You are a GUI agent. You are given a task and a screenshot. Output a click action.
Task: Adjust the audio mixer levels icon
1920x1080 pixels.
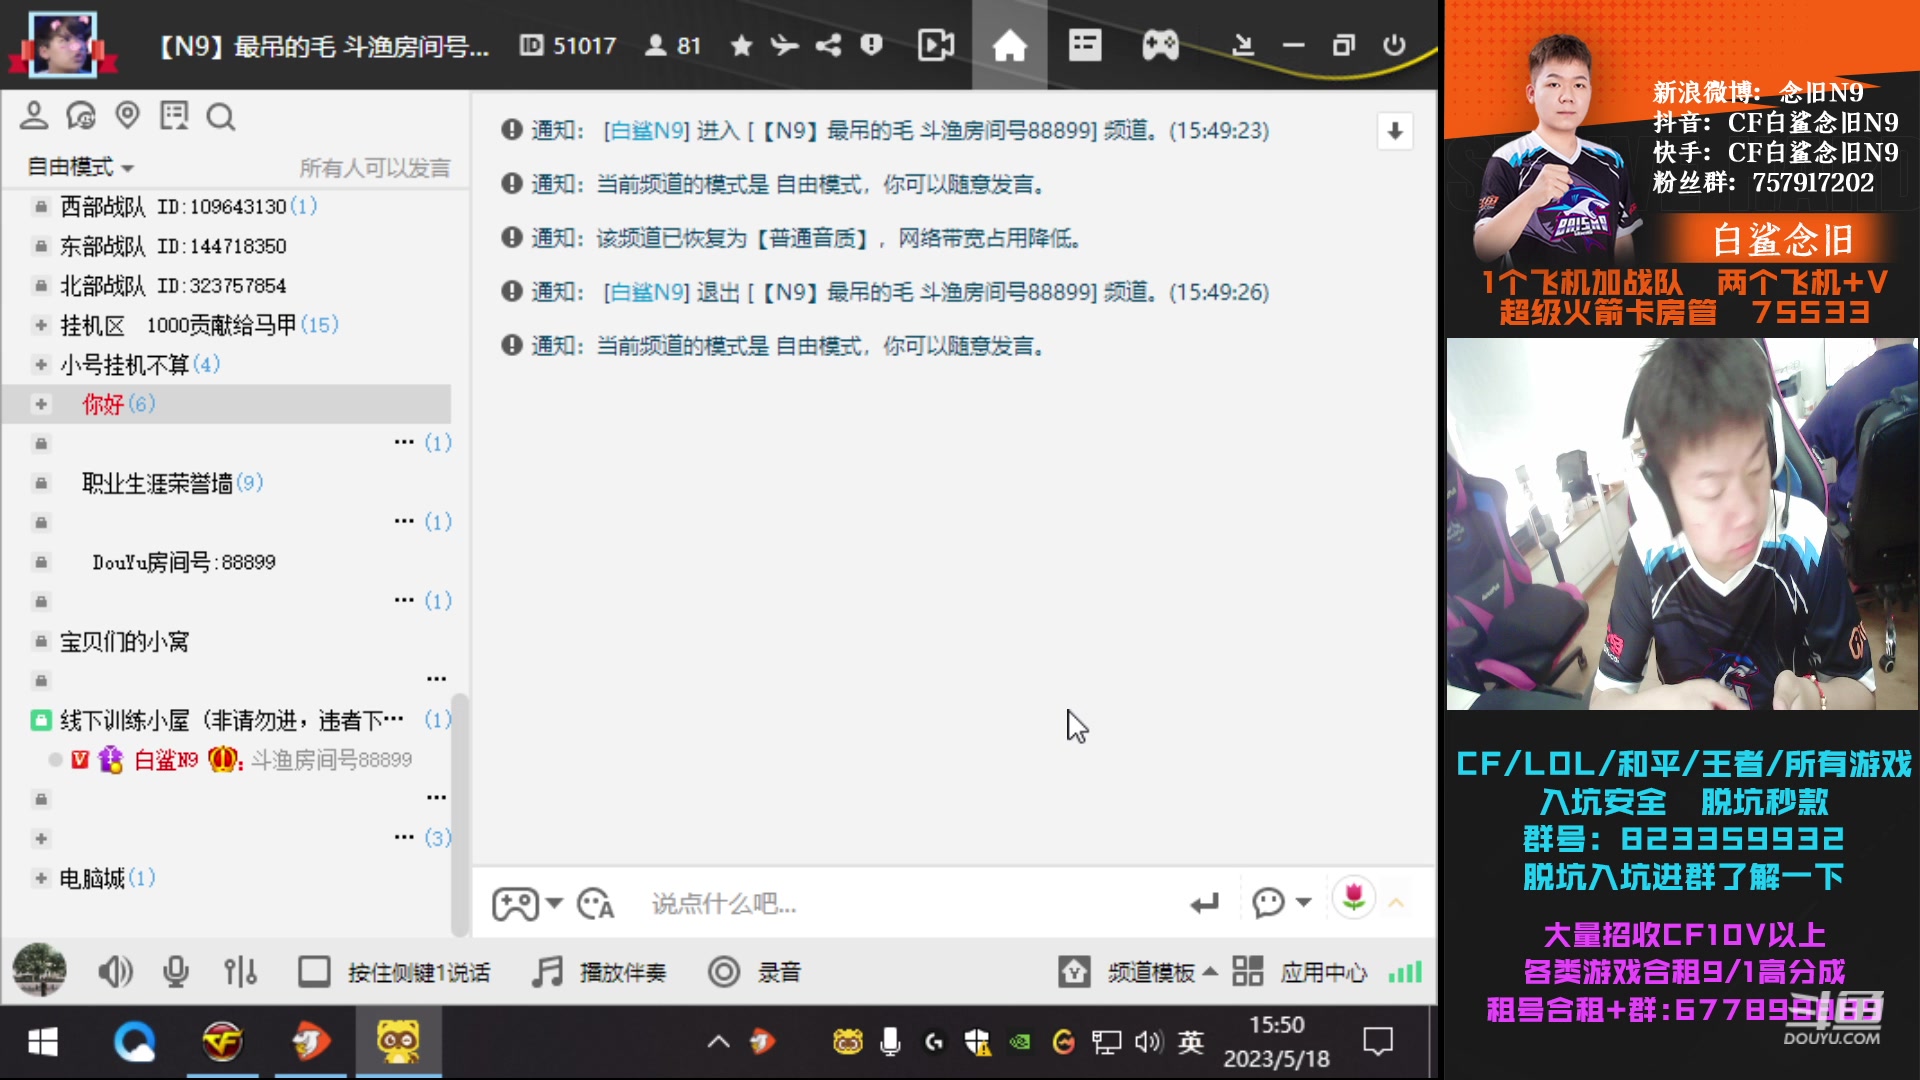[240, 971]
